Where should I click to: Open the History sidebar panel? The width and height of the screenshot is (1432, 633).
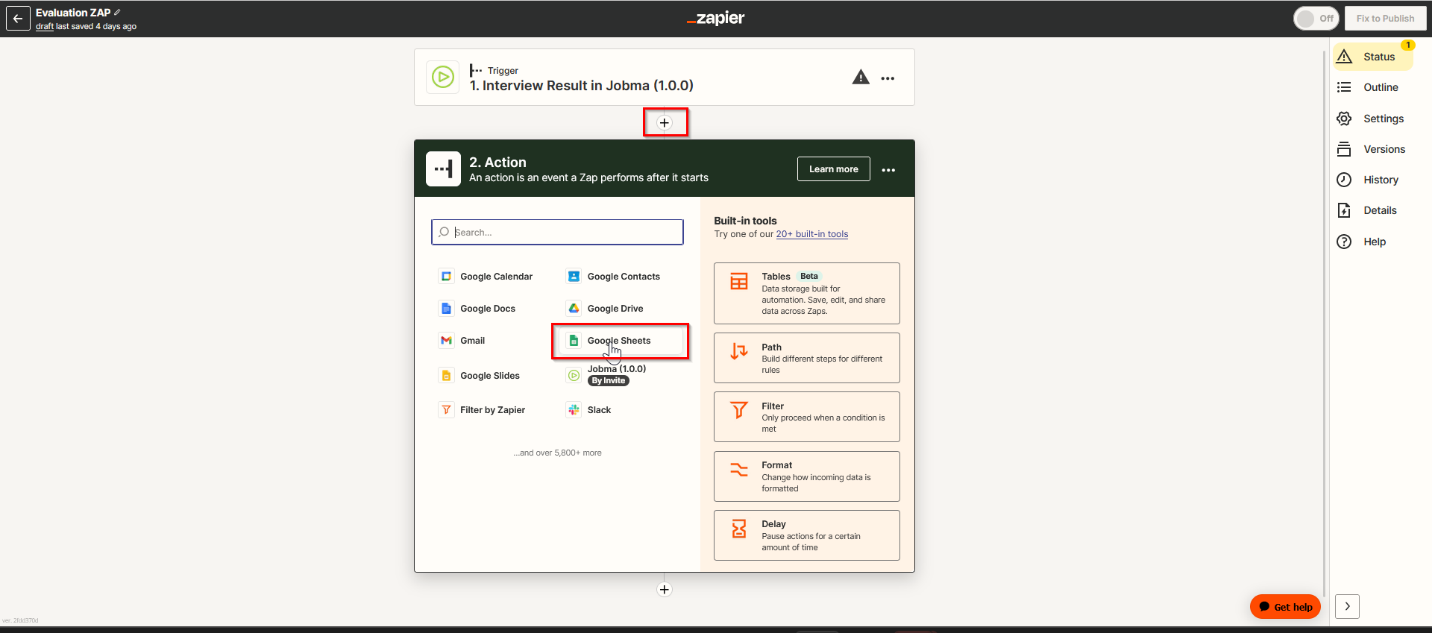(x=1368, y=180)
